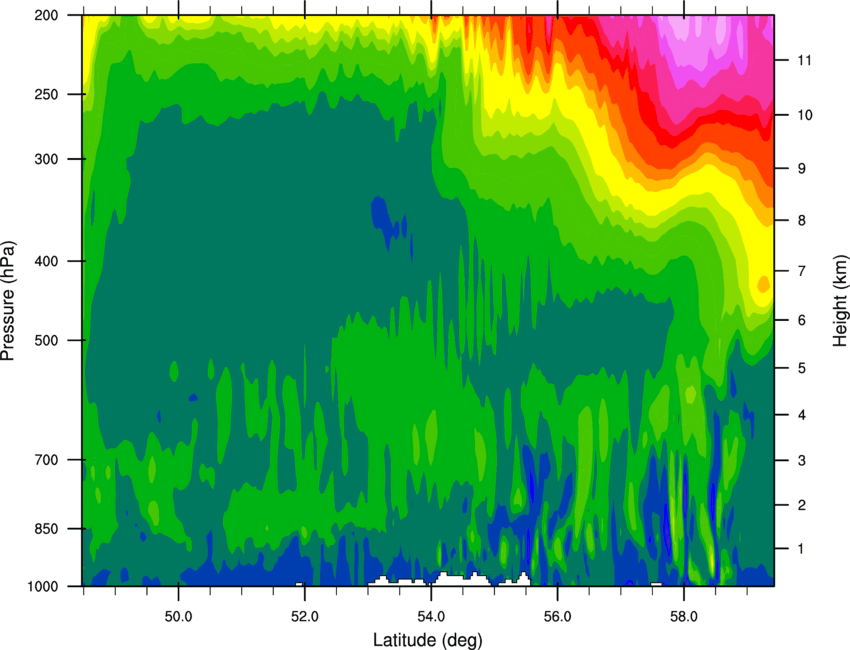Click the 'Latitude (deg)' axis title
Image resolution: width=850 pixels, height=650 pixels.
tap(428, 640)
